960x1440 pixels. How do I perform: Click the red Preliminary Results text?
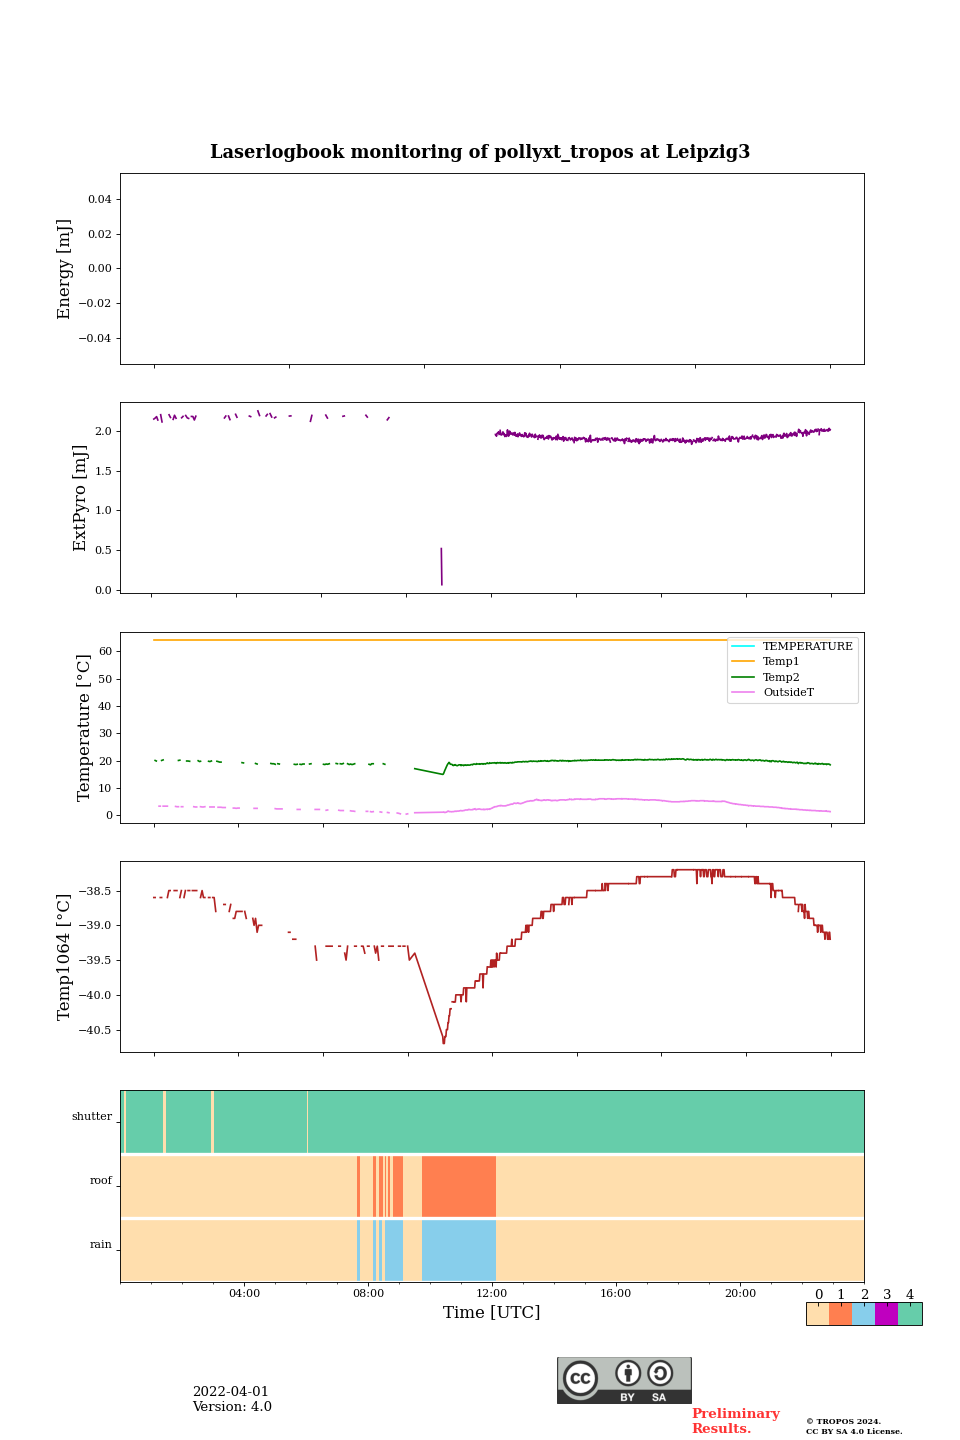coord(735,1421)
